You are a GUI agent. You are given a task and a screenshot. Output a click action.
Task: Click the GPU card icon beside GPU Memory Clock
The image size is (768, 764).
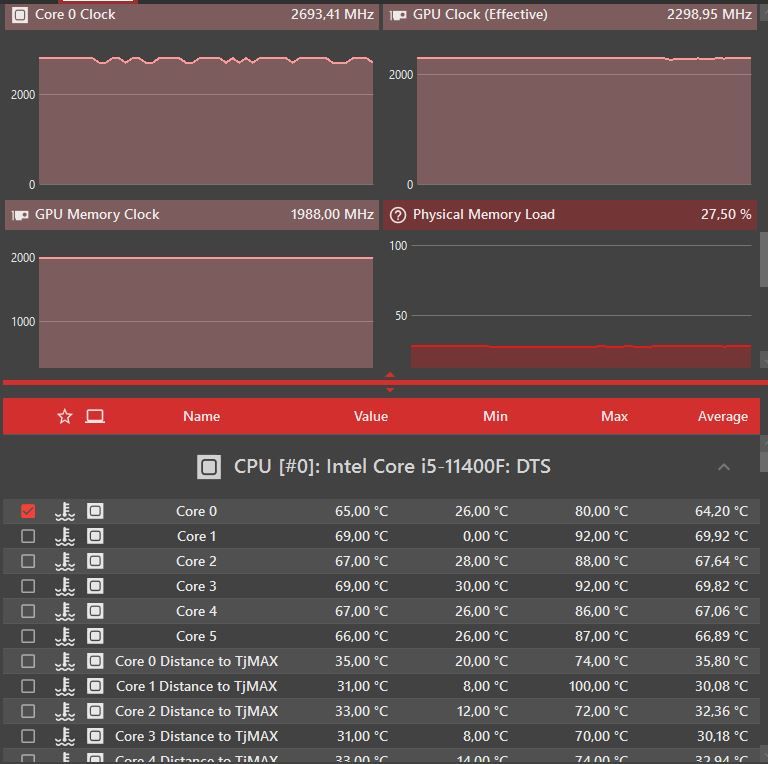click(x=20, y=215)
